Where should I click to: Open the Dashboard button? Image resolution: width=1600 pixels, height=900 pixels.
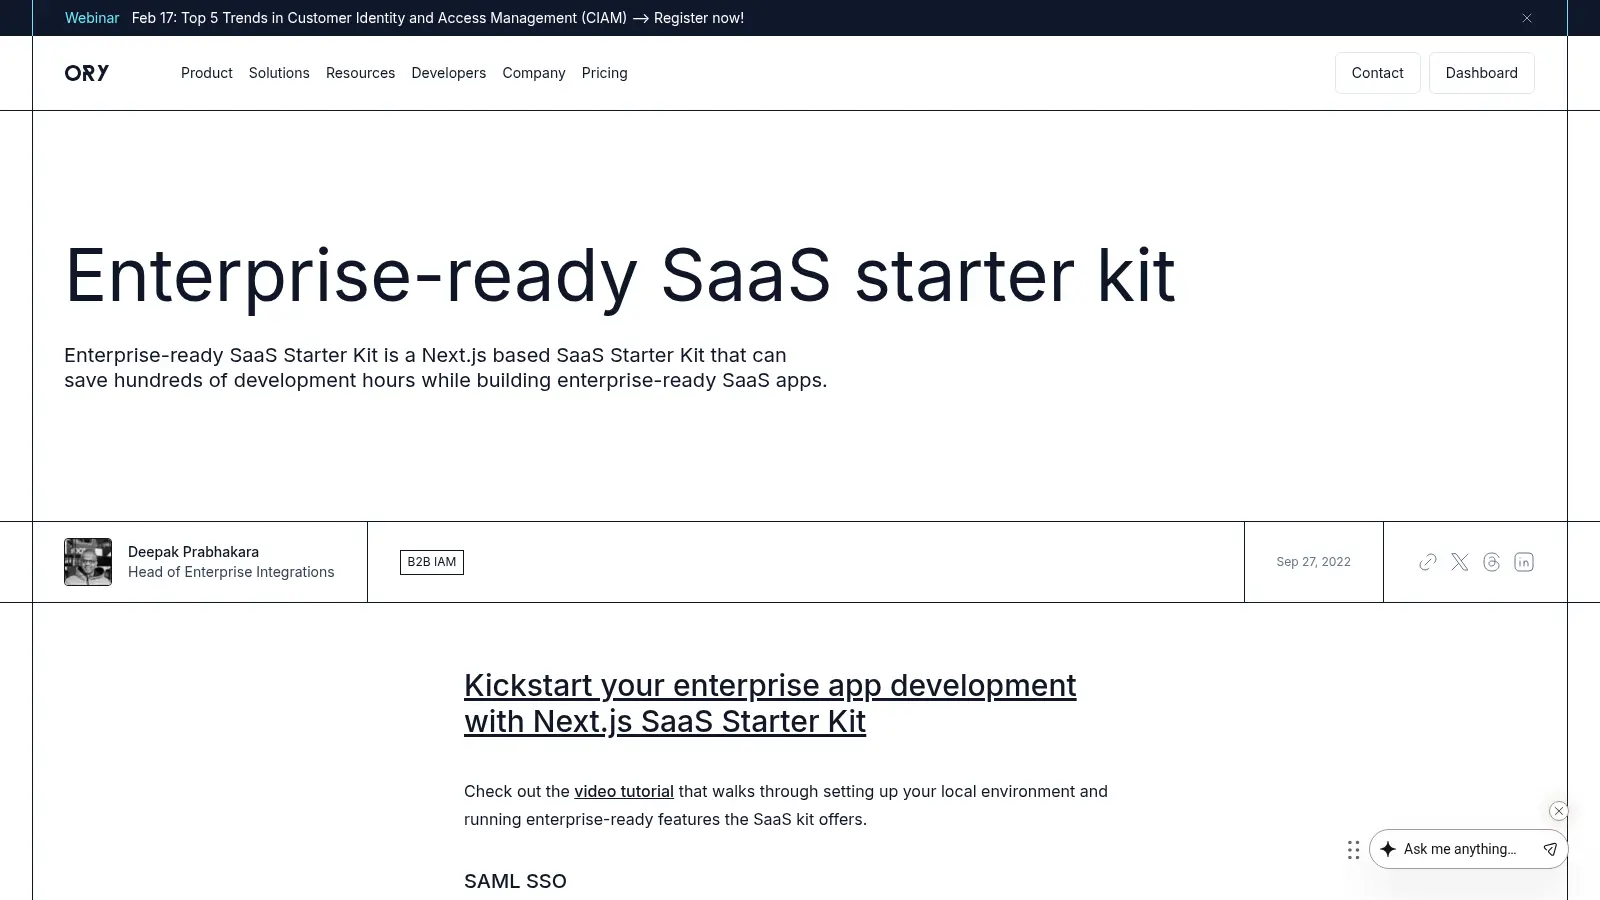pyautogui.click(x=1482, y=73)
